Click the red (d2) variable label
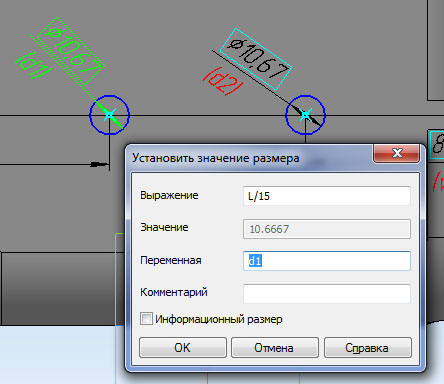This screenshot has width=444, height=384. (x=223, y=81)
